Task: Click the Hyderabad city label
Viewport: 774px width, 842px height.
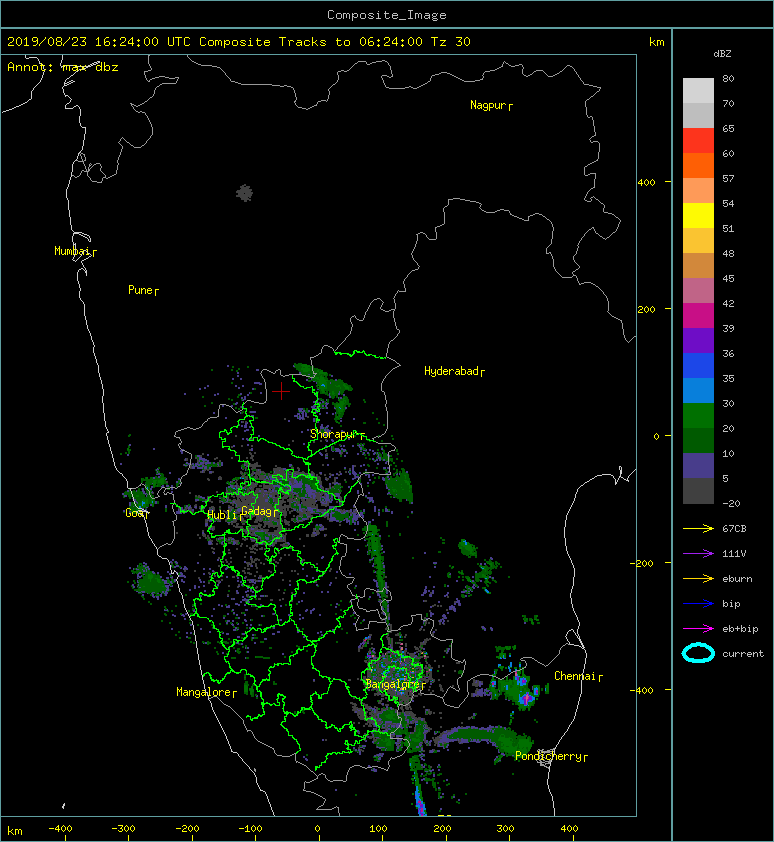Action: (451, 371)
